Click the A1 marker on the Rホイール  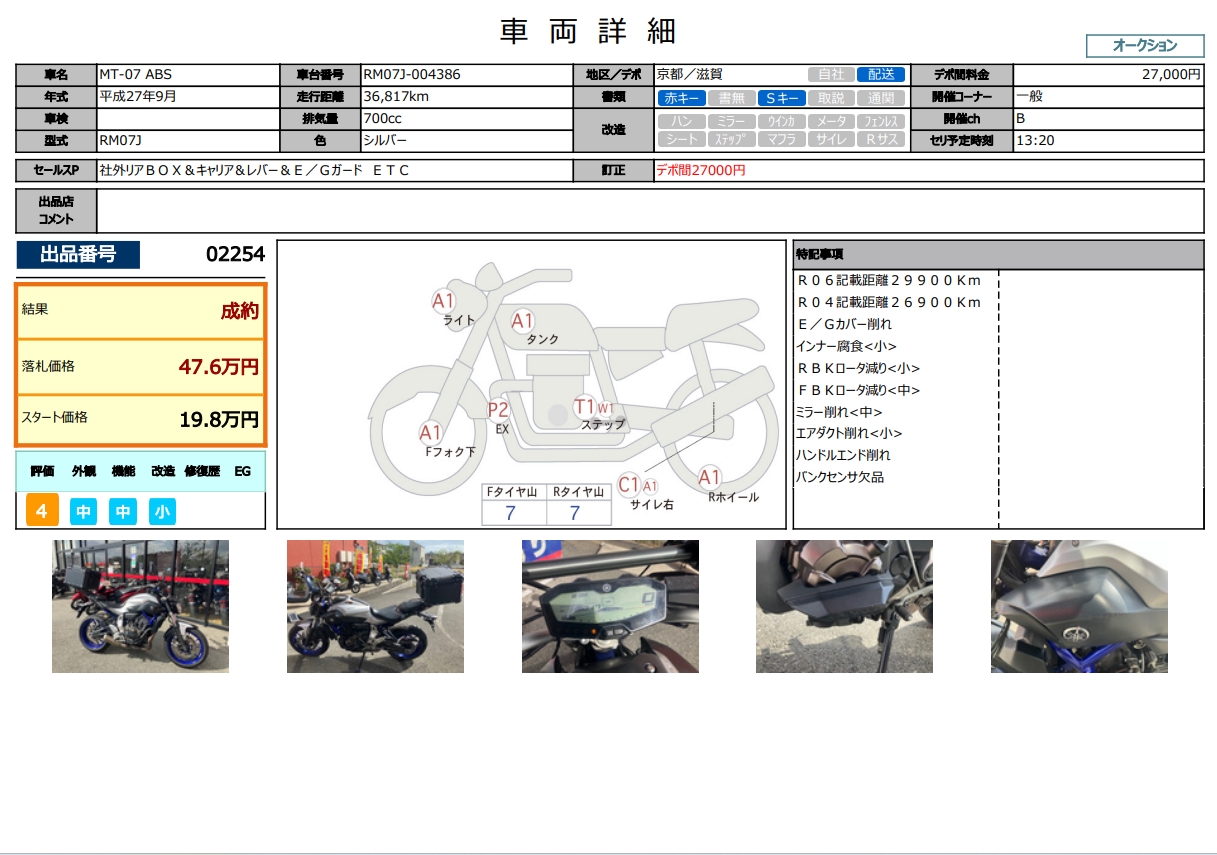coord(709,477)
